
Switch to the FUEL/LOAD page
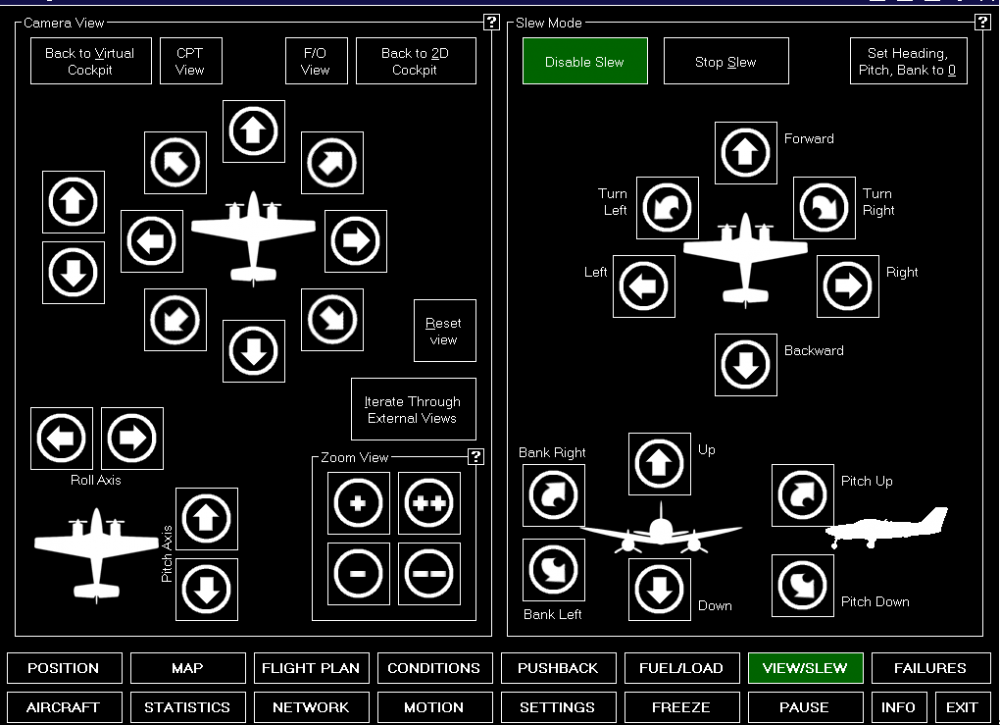[682, 668]
